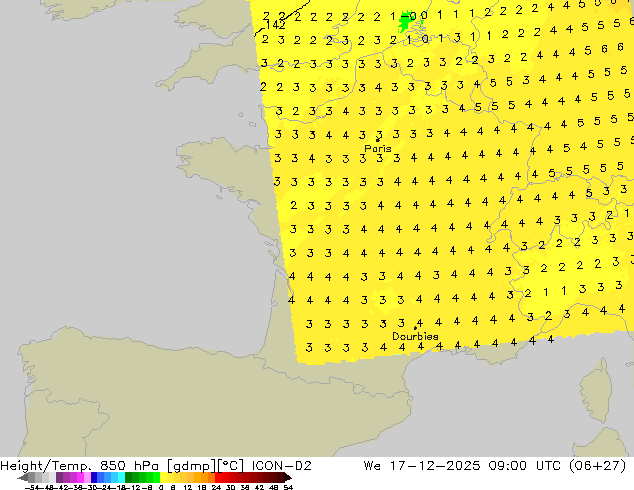The width and height of the screenshot is (634, 490).
Task: Click the (06+27) forecast run text
Action: (x=597, y=466)
